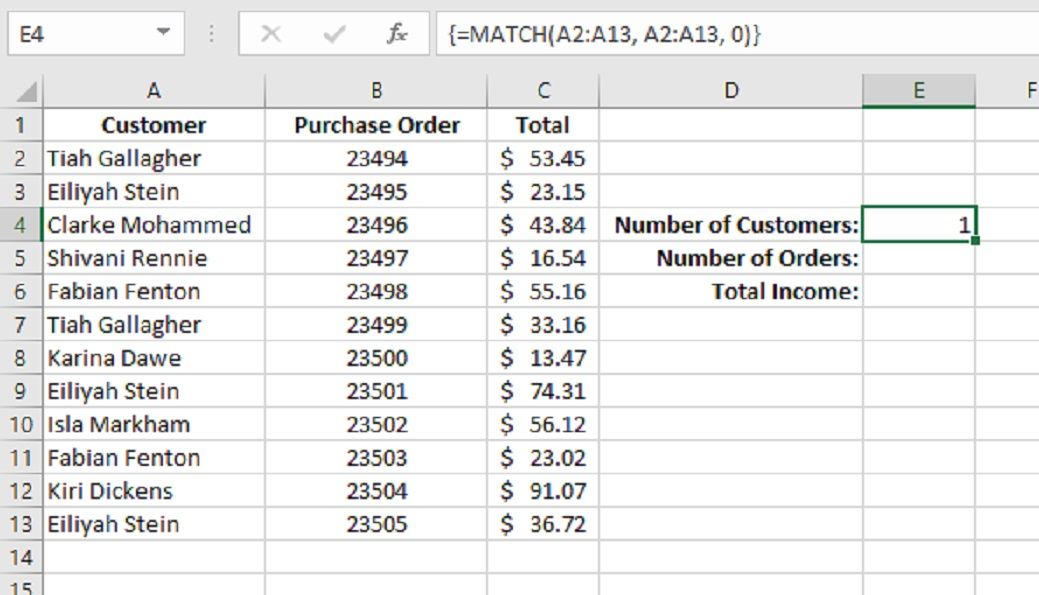Select the $ 43.84 total cell

click(543, 225)
